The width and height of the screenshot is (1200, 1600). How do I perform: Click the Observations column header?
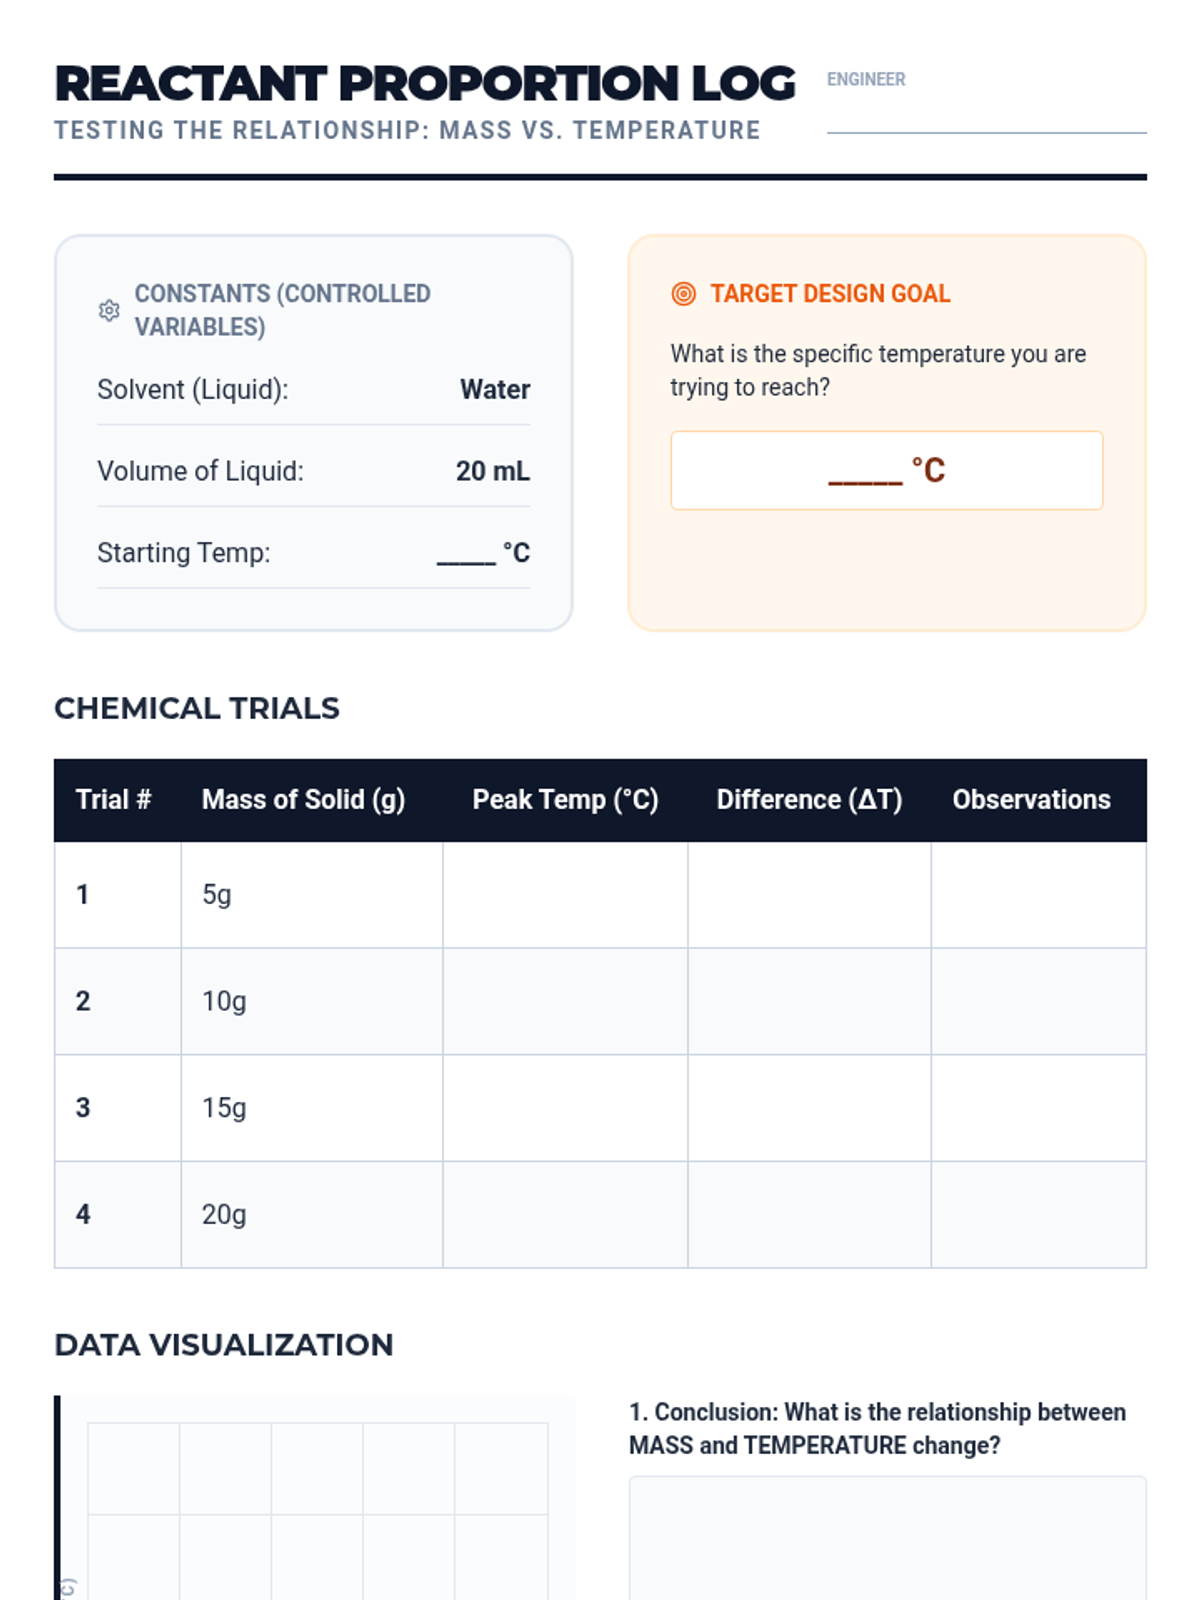1031,800
